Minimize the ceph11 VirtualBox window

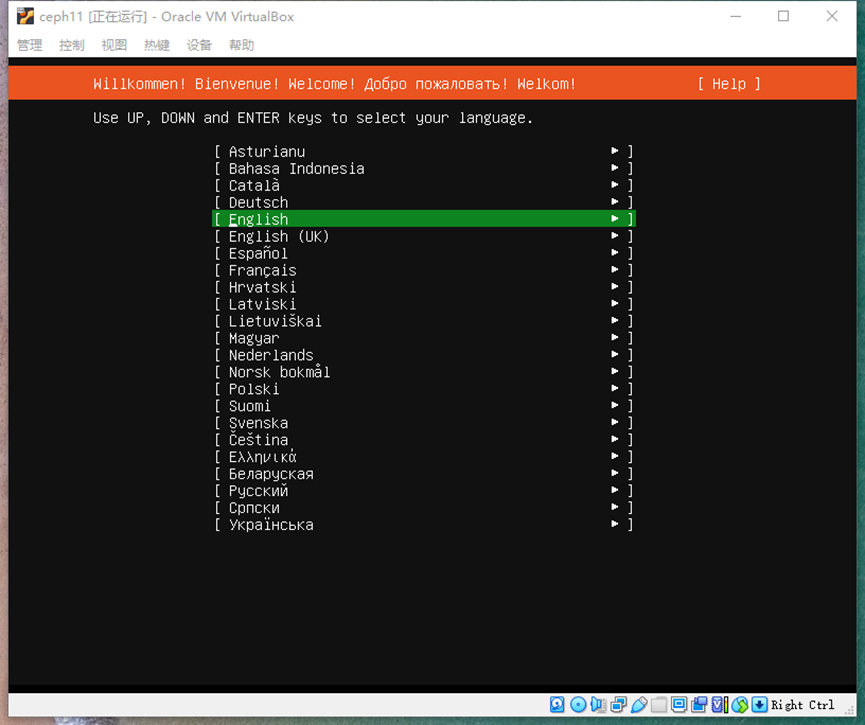[735, 17]
